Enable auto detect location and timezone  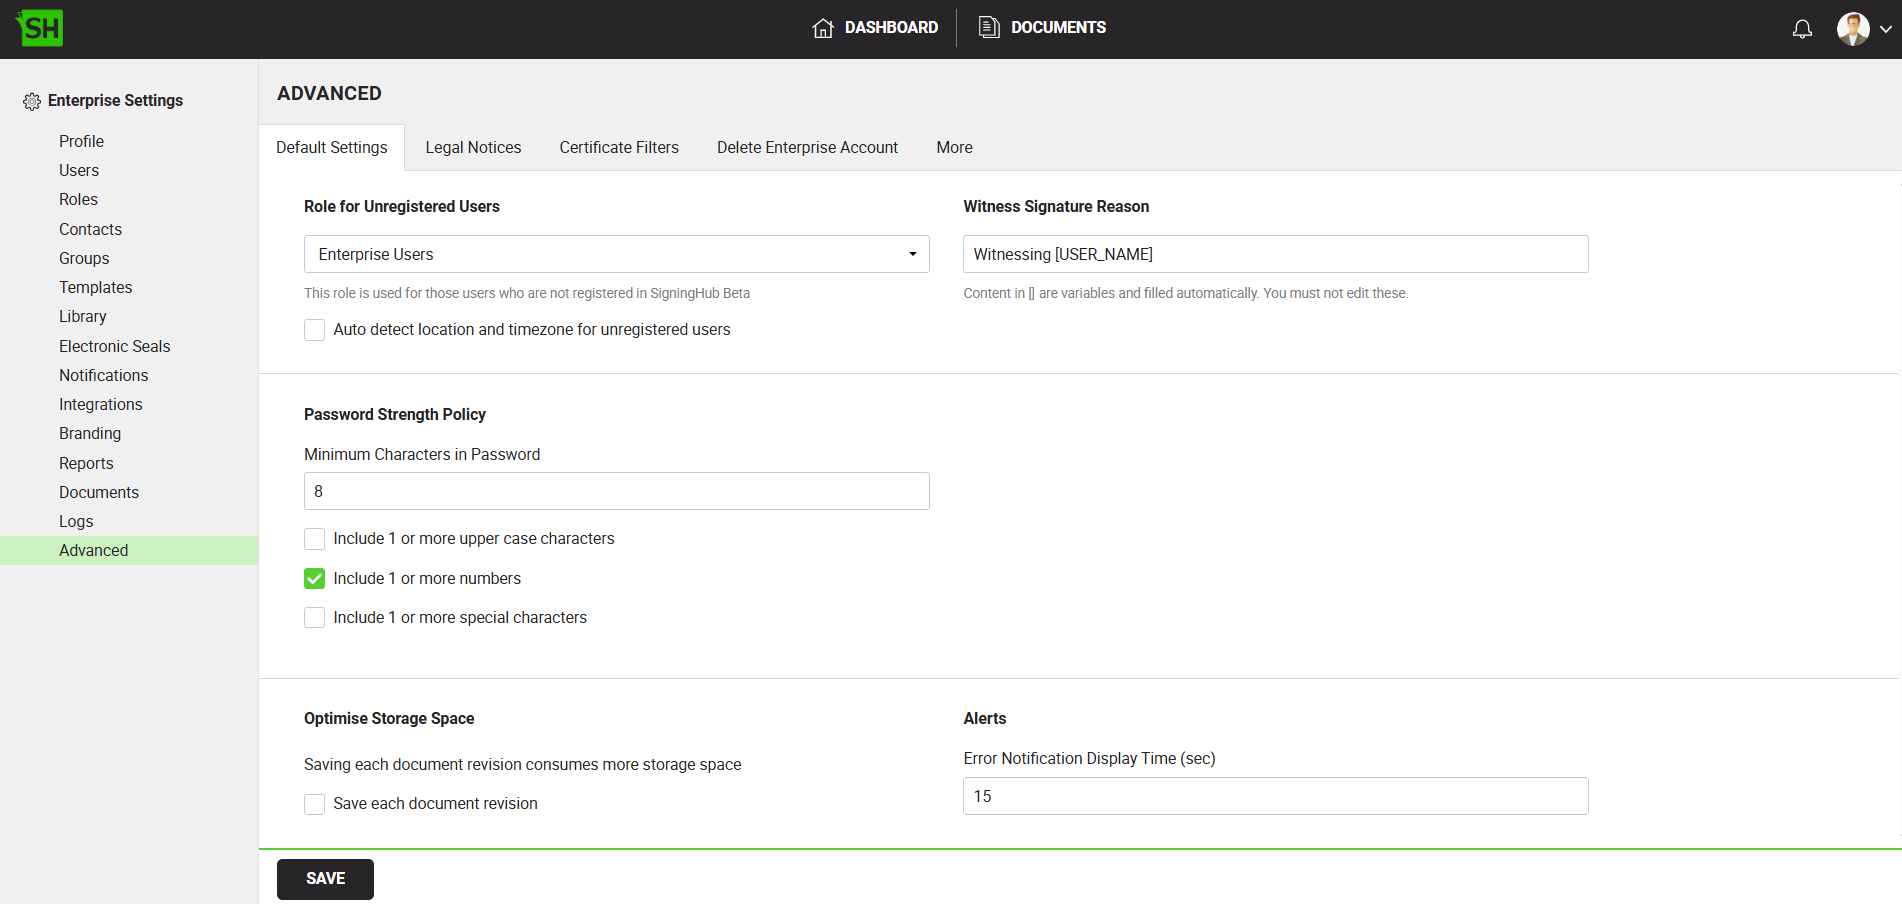point(315,330)
